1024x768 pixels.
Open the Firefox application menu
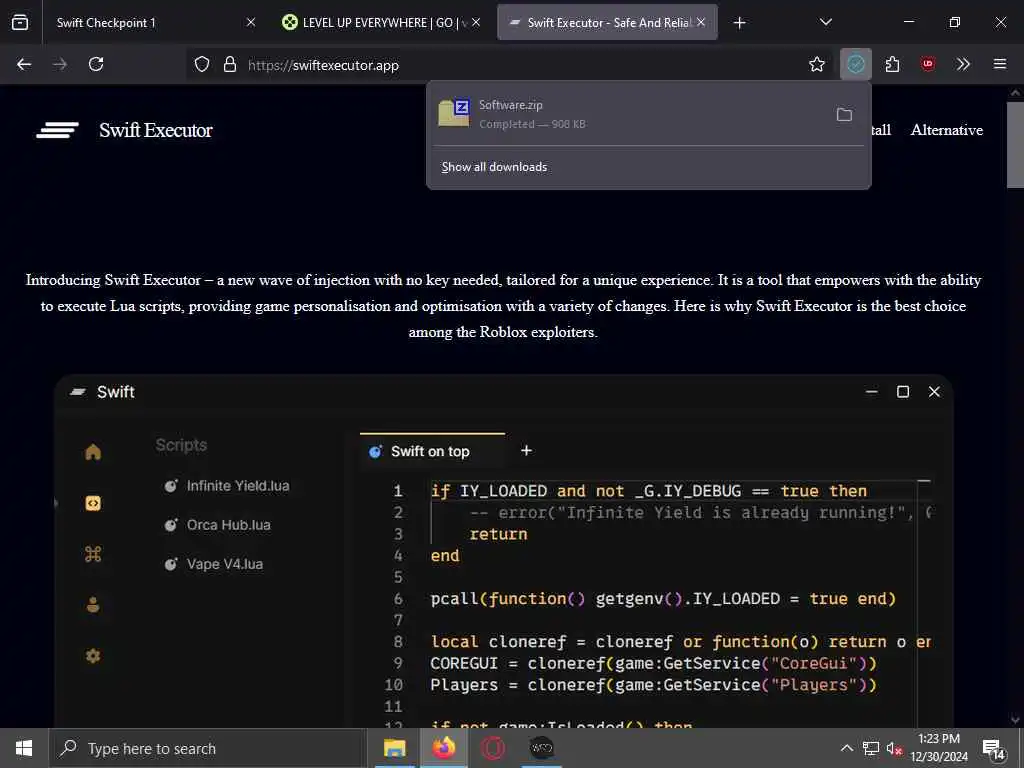(999, 64)
